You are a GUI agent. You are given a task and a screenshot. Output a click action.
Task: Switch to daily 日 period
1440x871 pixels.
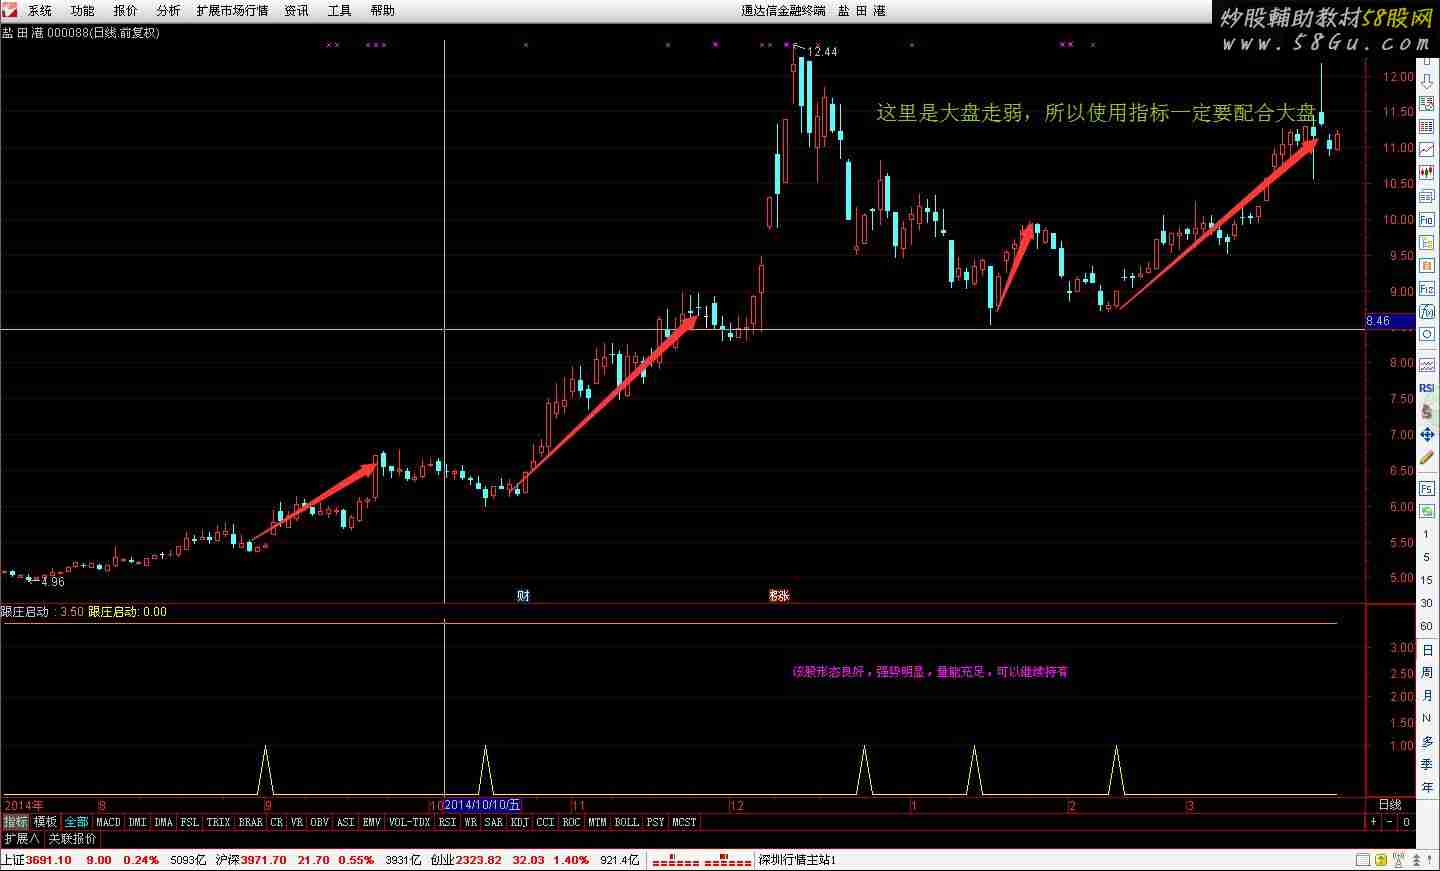1427,650
